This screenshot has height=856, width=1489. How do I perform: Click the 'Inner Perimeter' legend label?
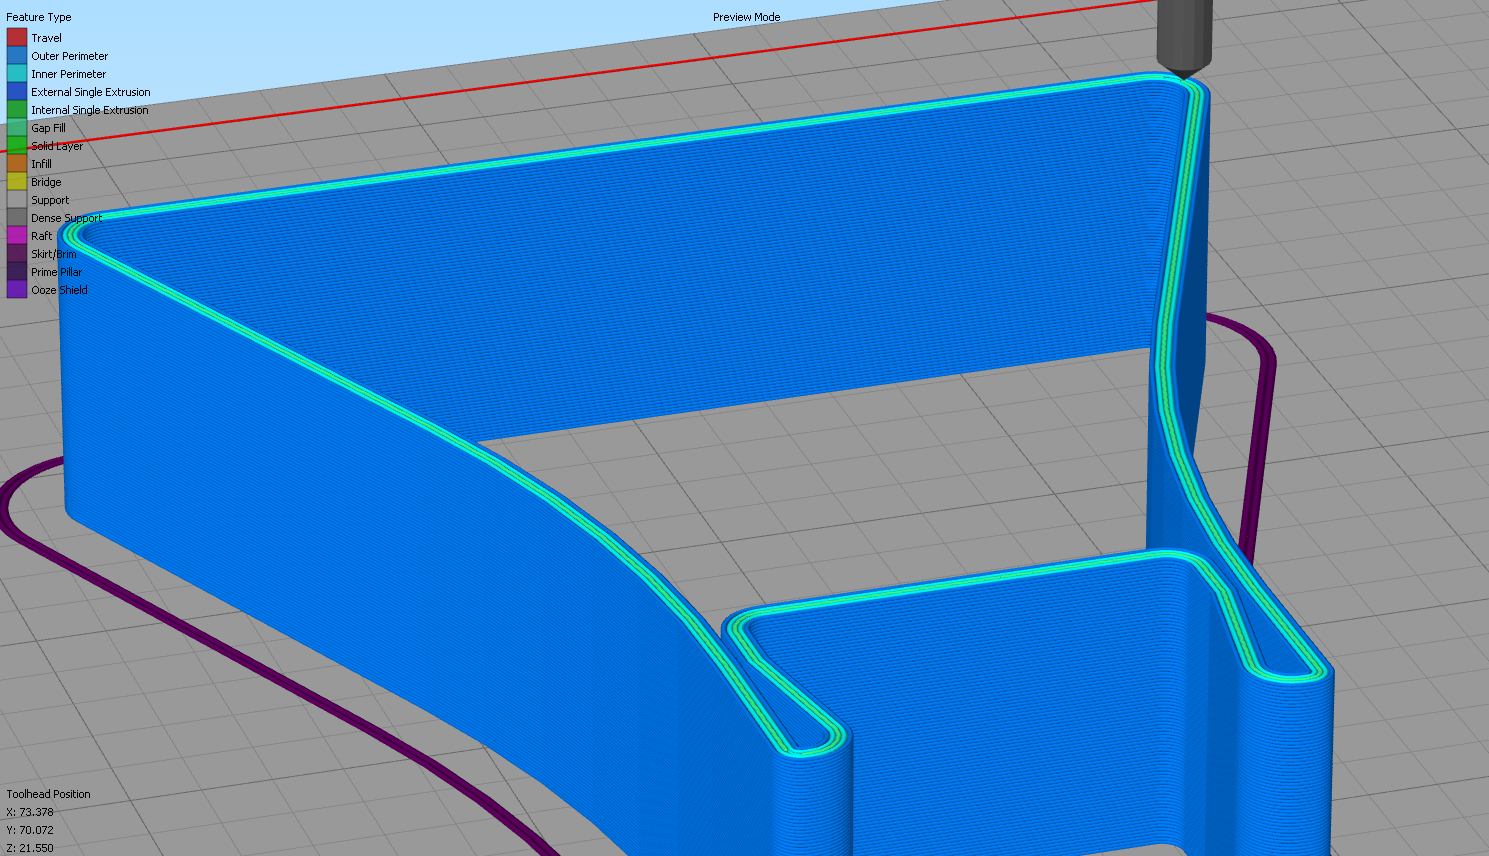[x=68, y=74]
